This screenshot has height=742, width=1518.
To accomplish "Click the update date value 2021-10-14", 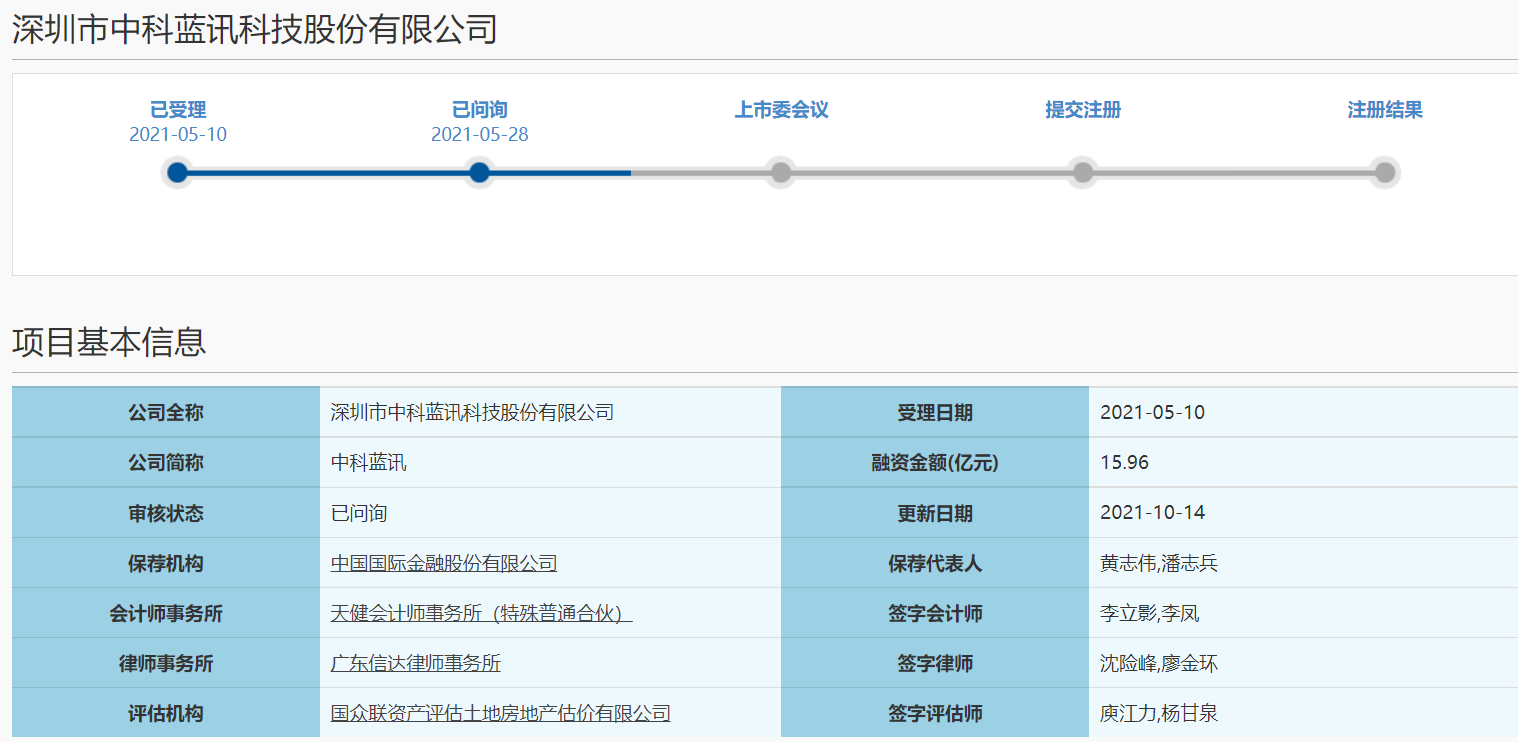I will pos(1153,513).
